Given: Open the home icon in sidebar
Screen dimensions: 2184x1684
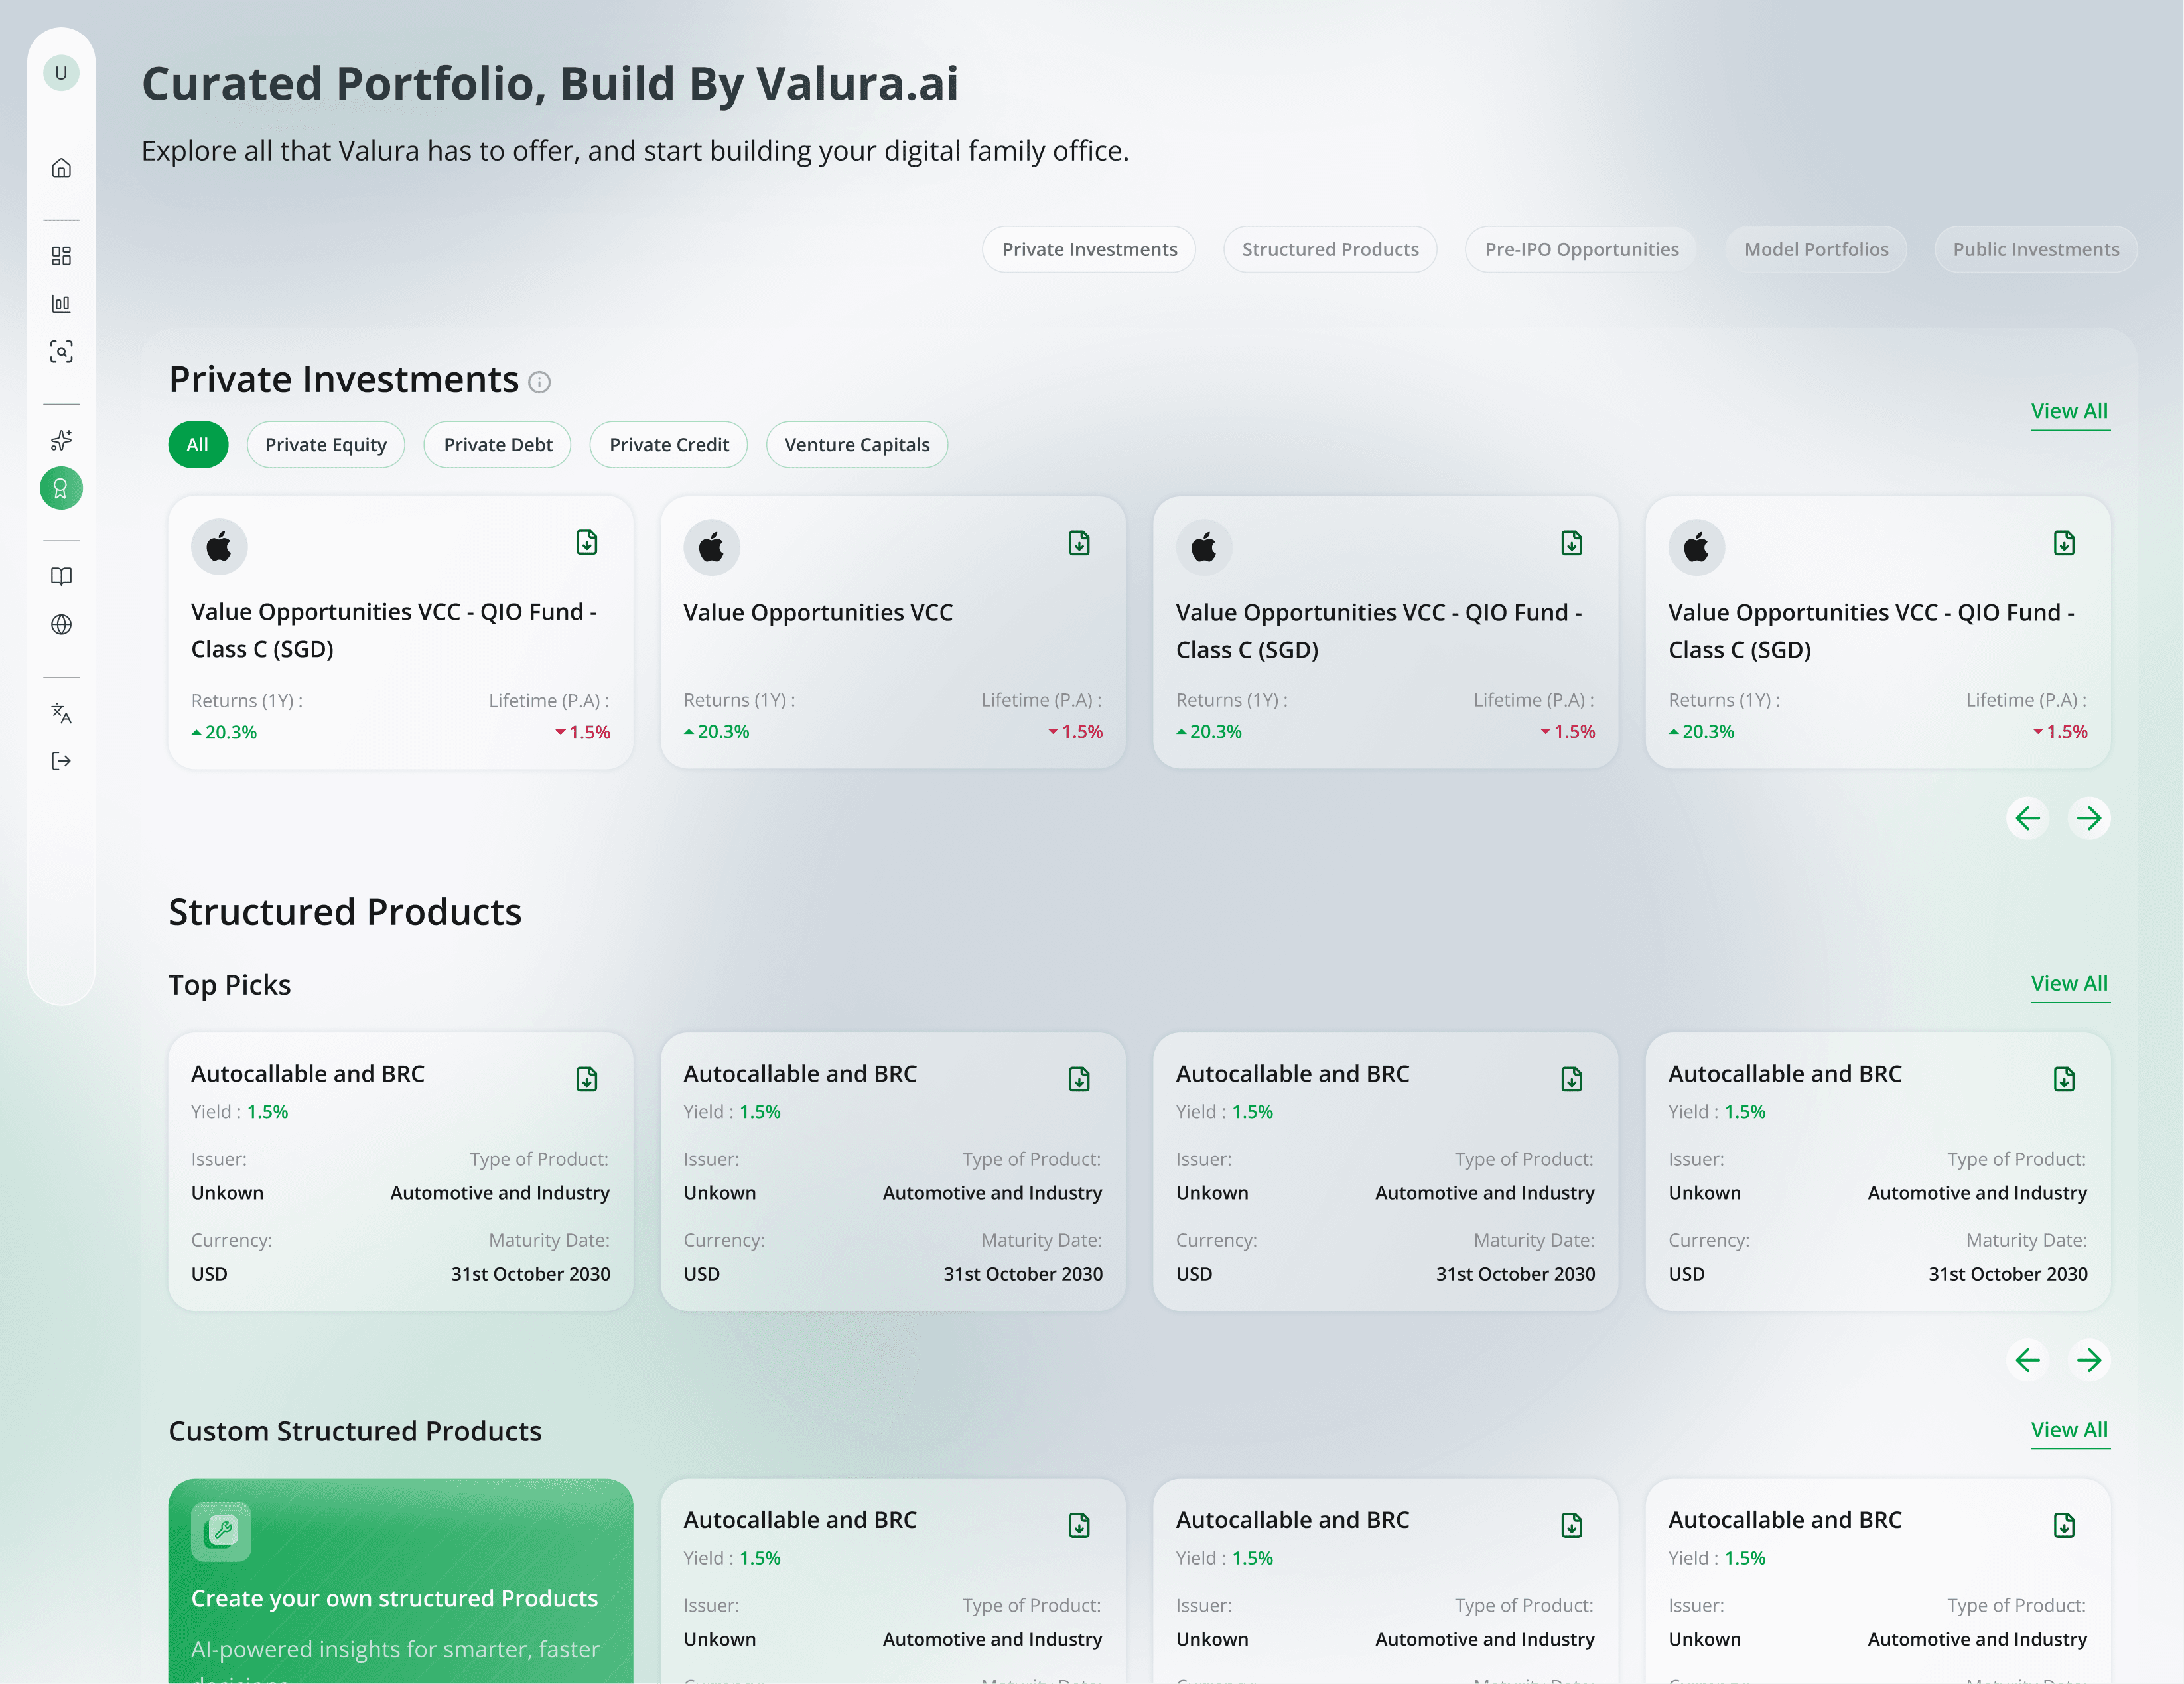Looking at the screenshot, I should click(61, 168).
